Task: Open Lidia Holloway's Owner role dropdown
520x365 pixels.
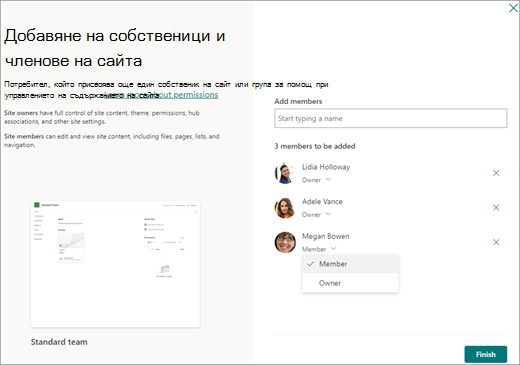Action: (316, 180)
